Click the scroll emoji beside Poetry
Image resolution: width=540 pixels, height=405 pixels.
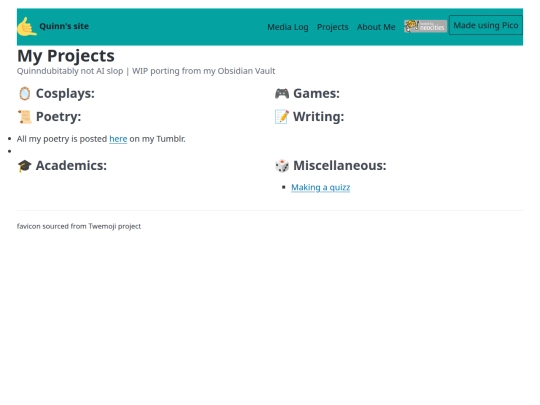[24, 117]
